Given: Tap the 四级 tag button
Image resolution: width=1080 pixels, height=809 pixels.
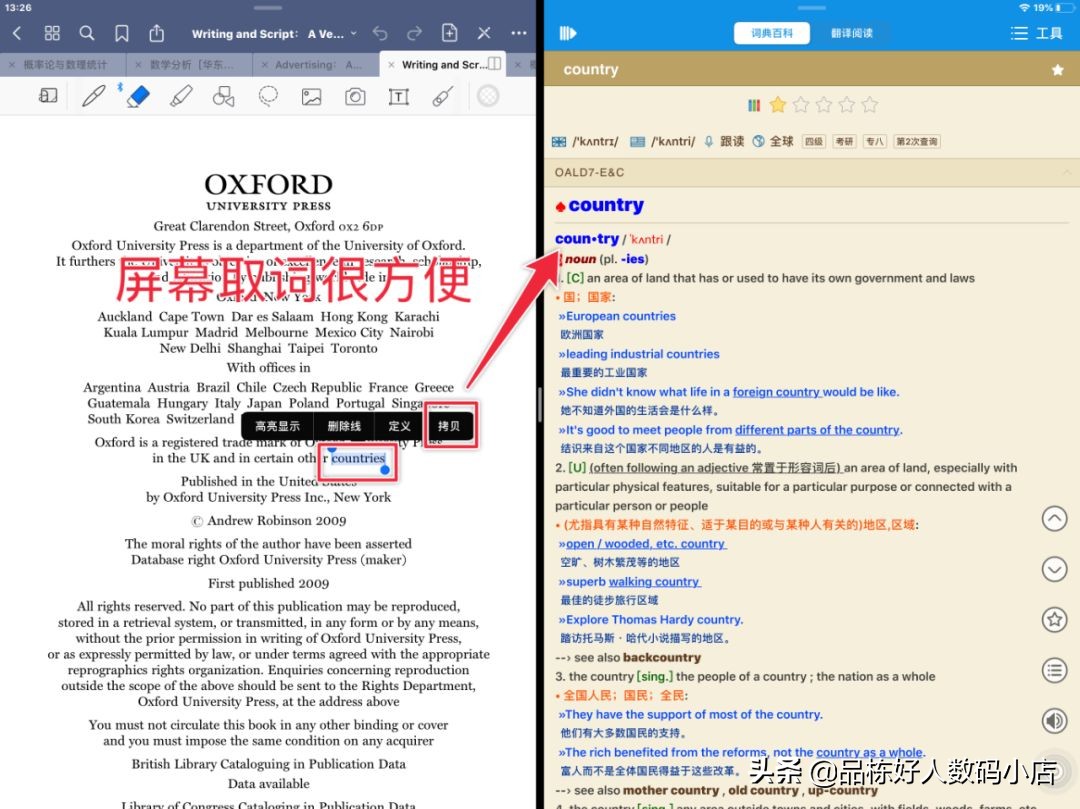Looking at the screenshot, I should 814,141.
